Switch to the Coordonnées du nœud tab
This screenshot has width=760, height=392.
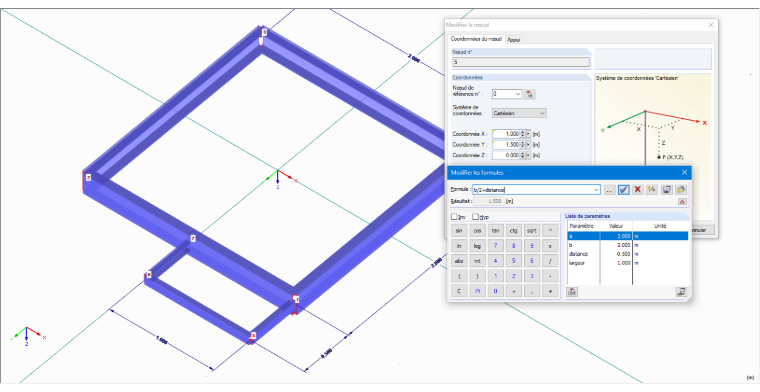click(x=476, y=39)
